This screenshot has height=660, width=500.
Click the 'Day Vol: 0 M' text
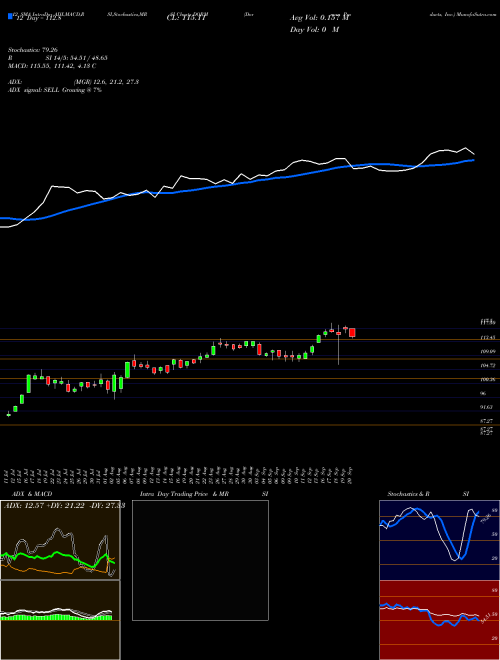314,30
